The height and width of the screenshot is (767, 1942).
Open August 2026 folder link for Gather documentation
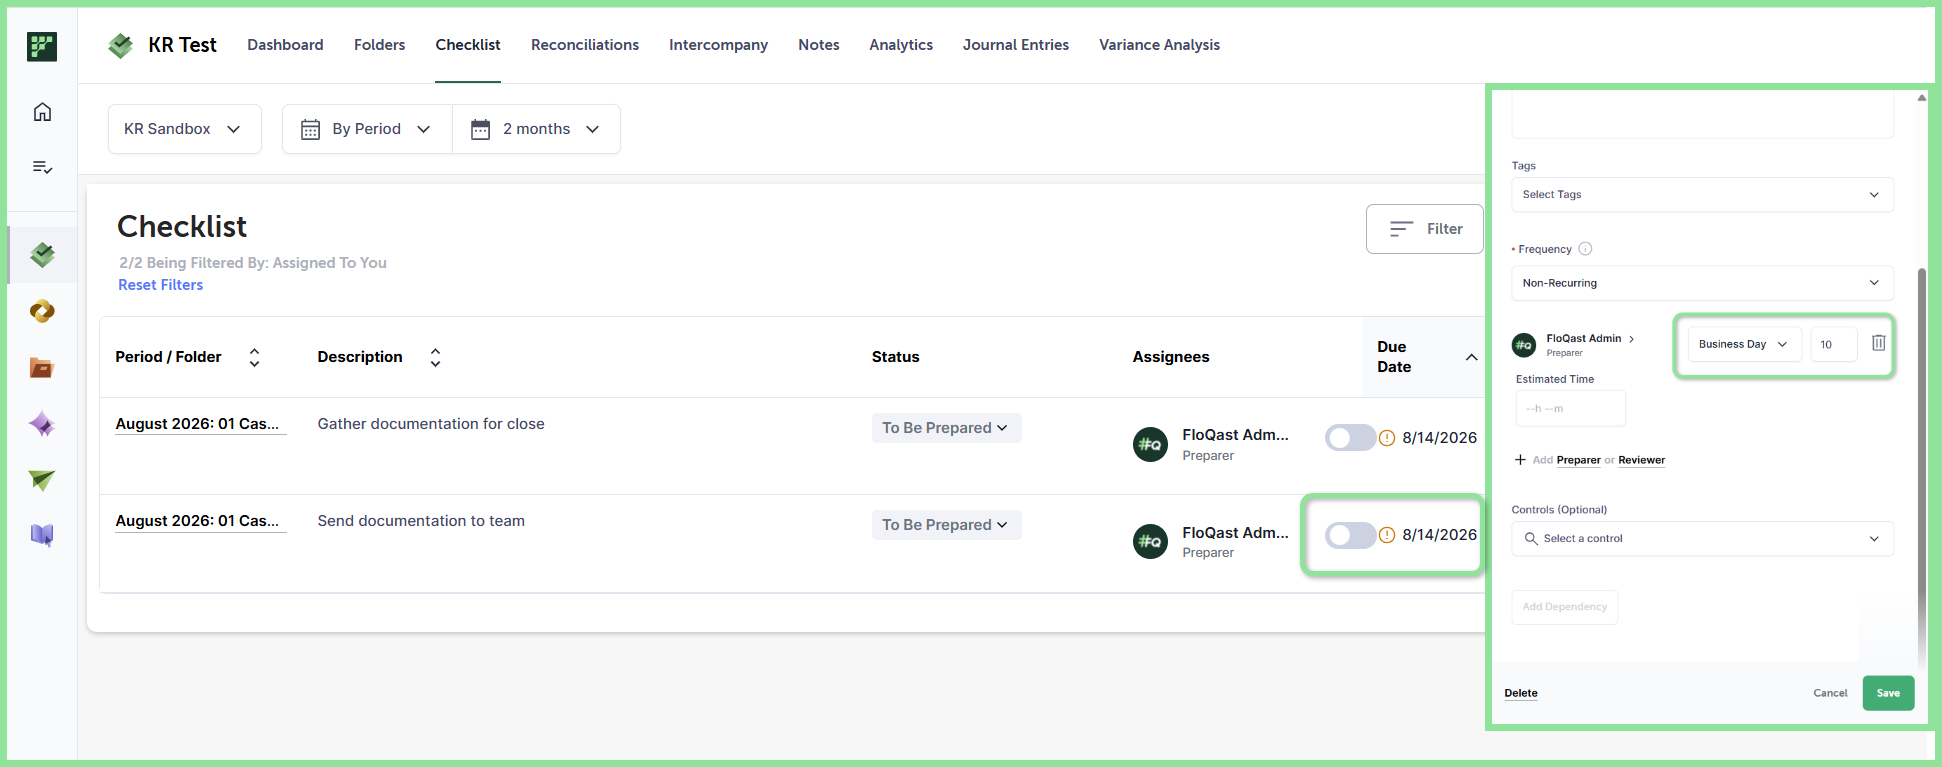click(x=199, y=424)
